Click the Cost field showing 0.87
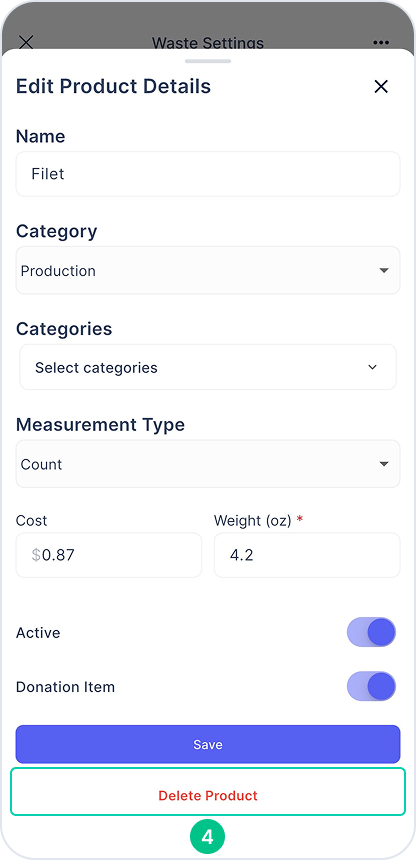416x860 pixels. point(109,555)
